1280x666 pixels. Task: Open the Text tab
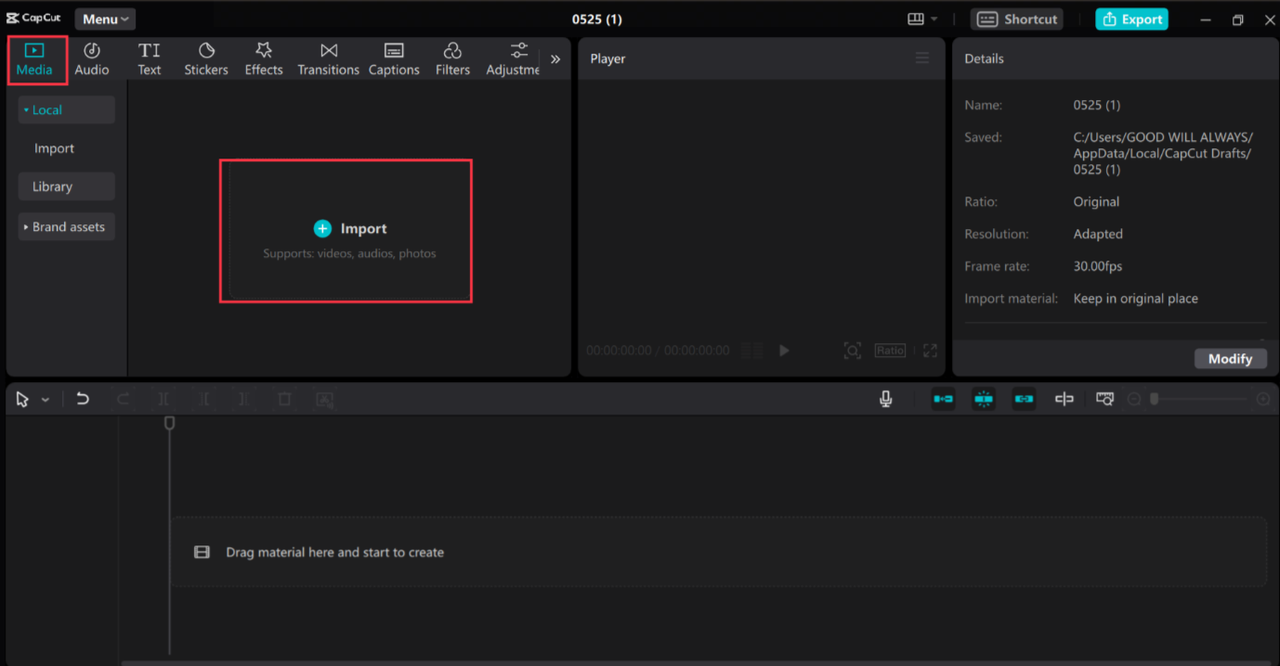149,60
